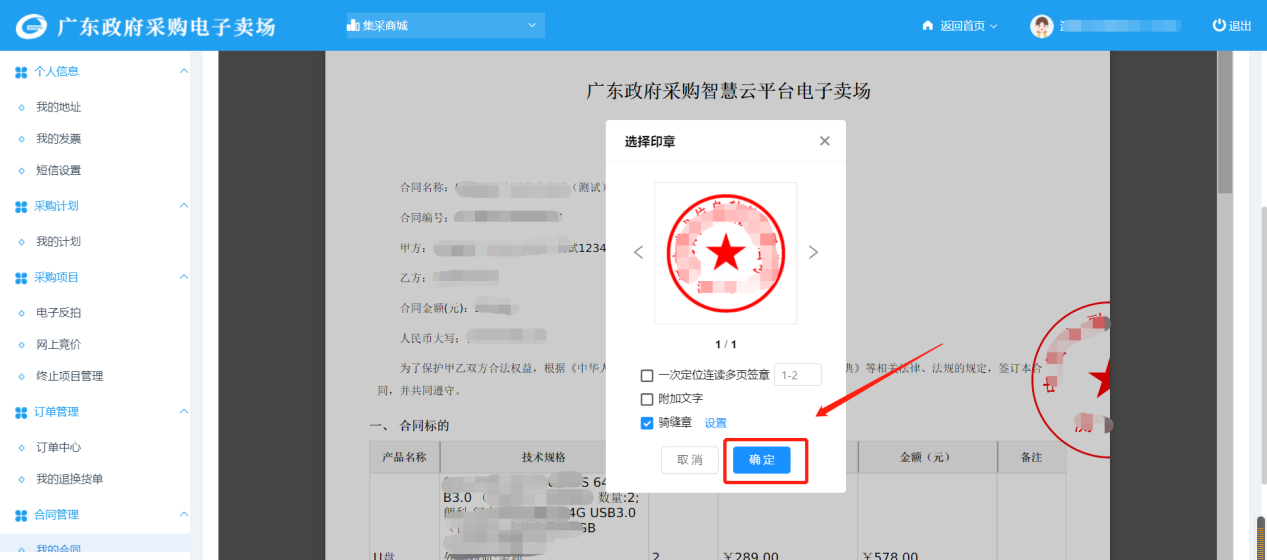Click the 采购计划 group icon
The width and height of the screenshot is (1267, 560).
coord(21,206)
